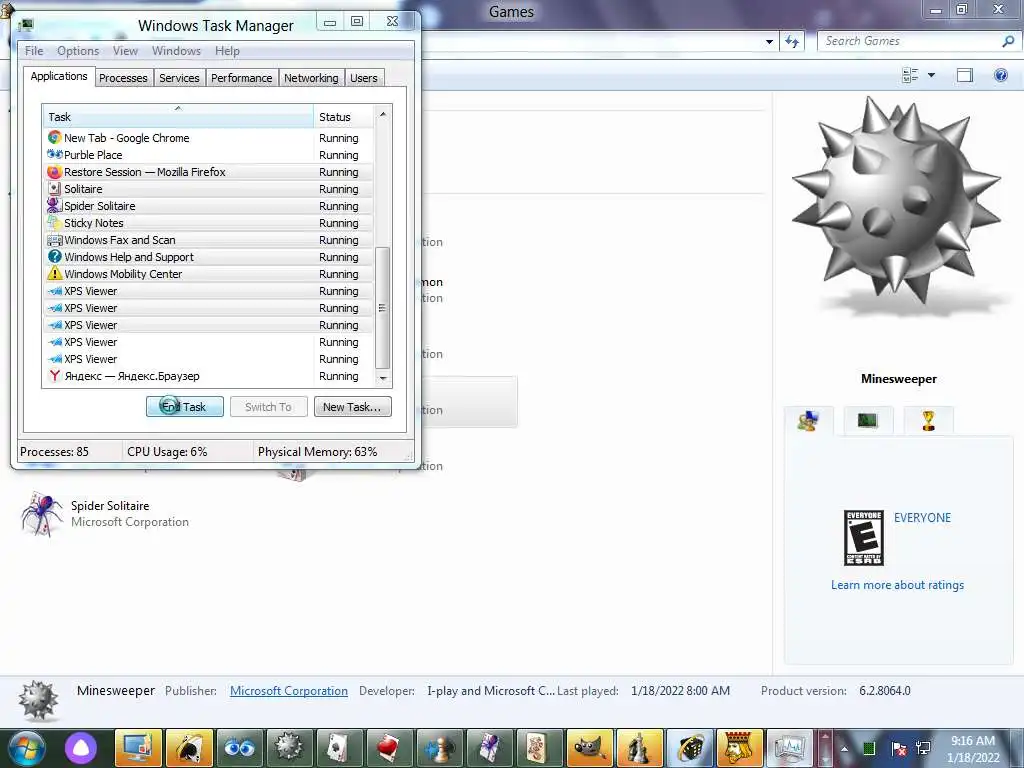Click task list scrollbar up arrow
Viewport: 1024px width, 768px height.
click(383, 114)
